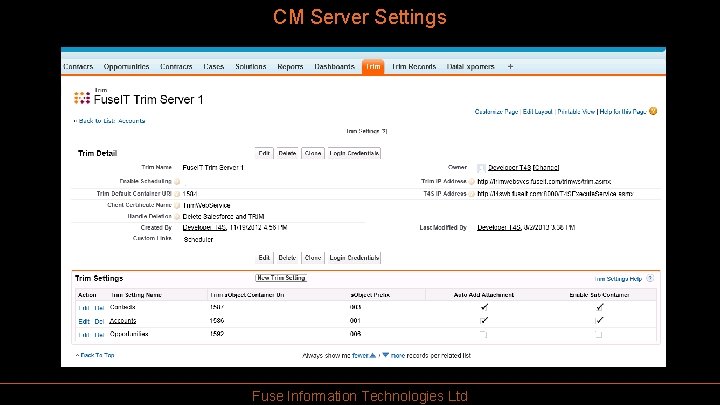Open the Customize Page link
Screen dimensions: 720x405
click(x=496, y=112)
